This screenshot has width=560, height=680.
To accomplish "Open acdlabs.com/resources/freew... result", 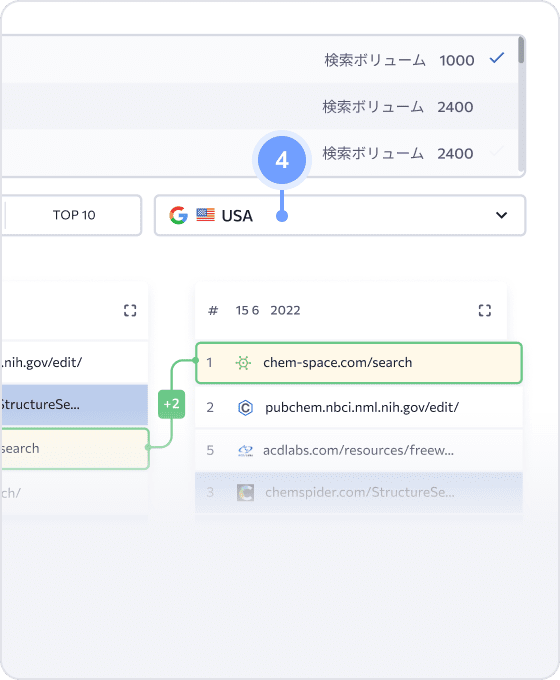I will click(359, 451).
